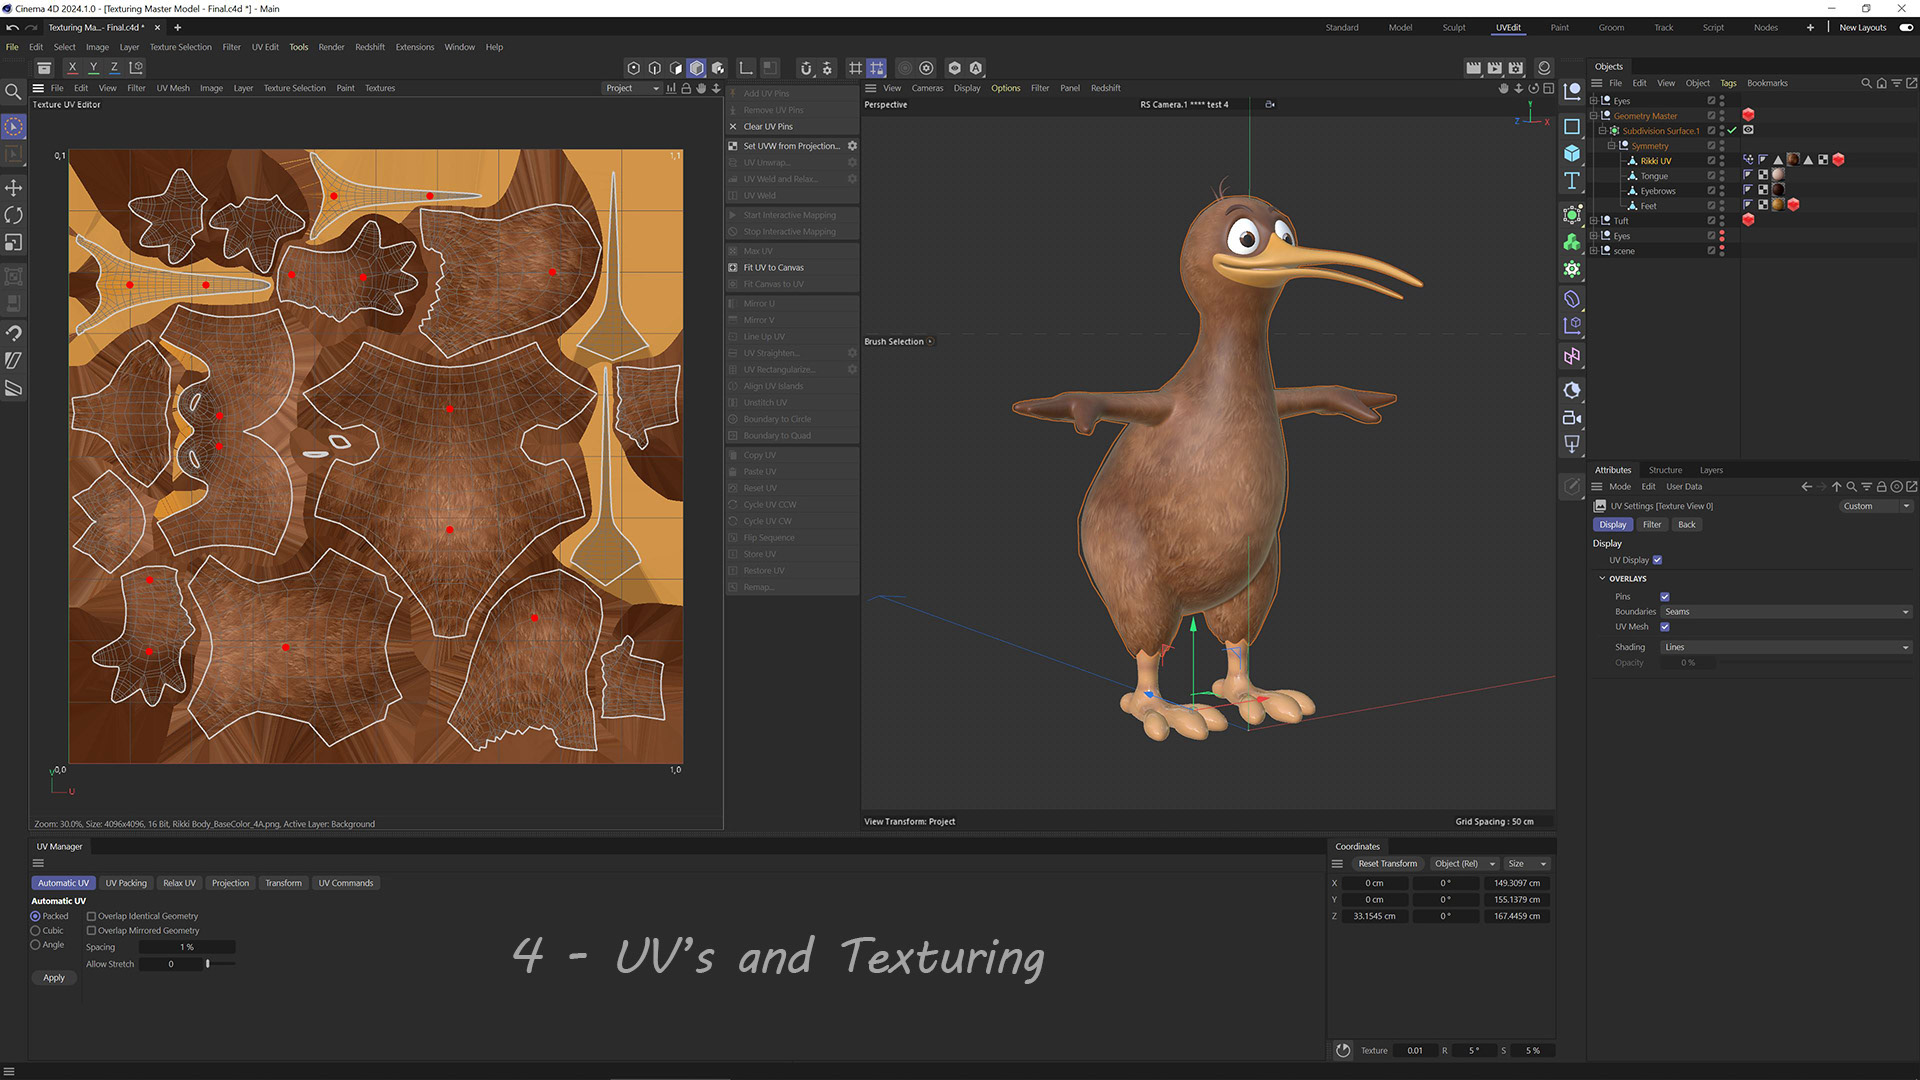Click the Cube primitive icon
Screen dimensions: 1920x1080
[x=1572, y=154]
